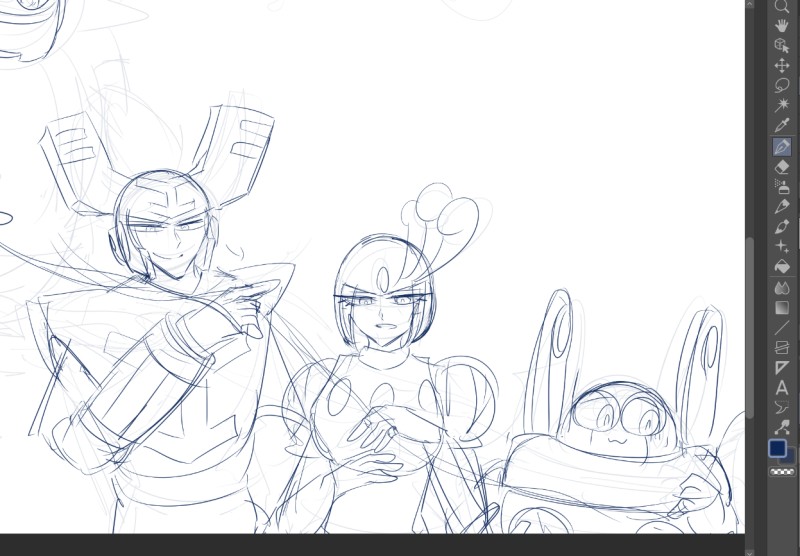Select the Figure line tool
Viewport: 800px width, 556px height.
point(782,328)
